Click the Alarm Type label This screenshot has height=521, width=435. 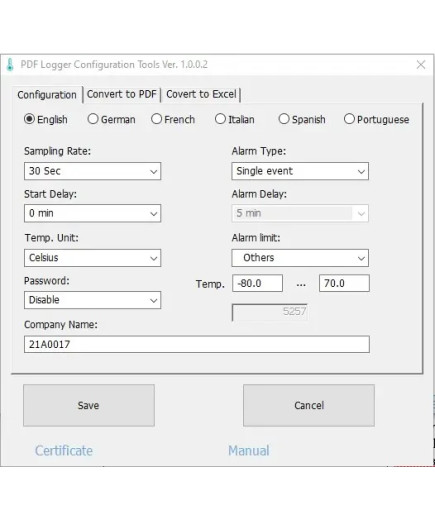point(259,151)
